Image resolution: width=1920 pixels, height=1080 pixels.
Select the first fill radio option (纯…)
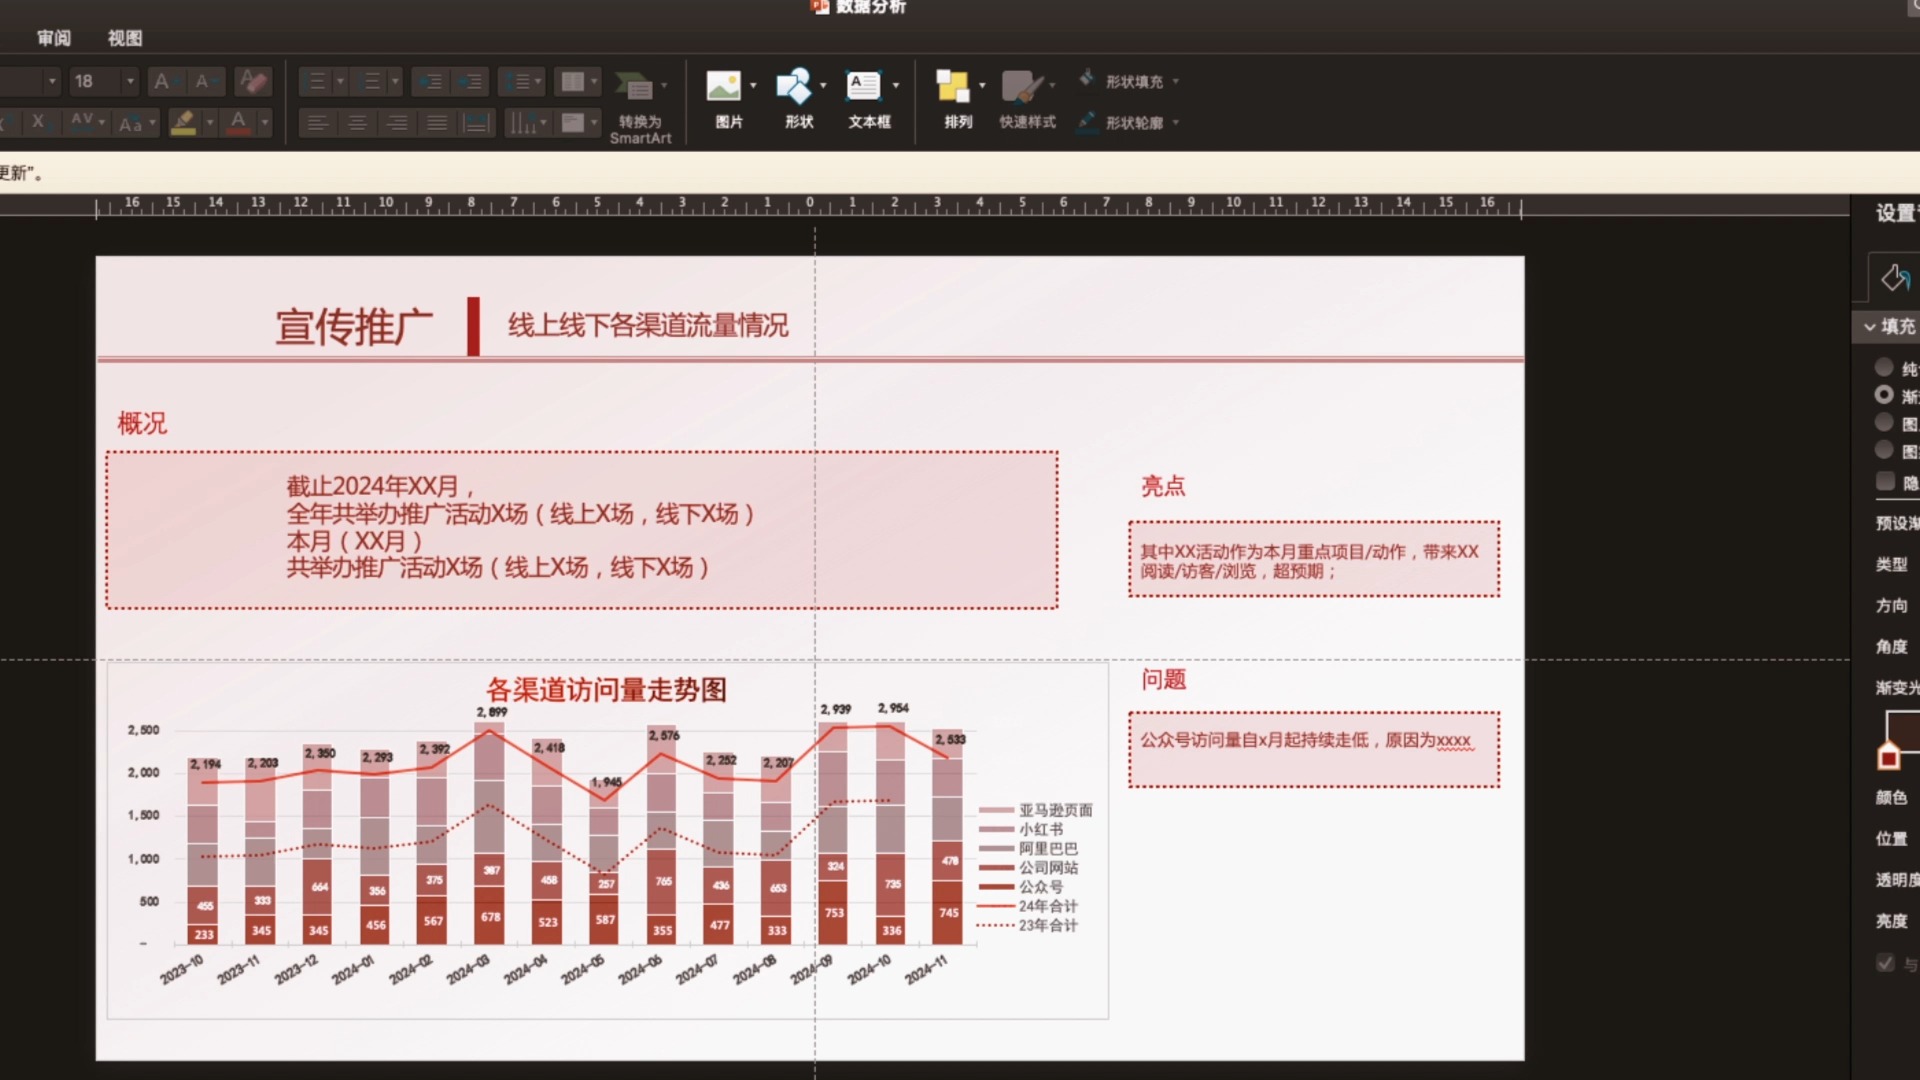[1884, 367]
